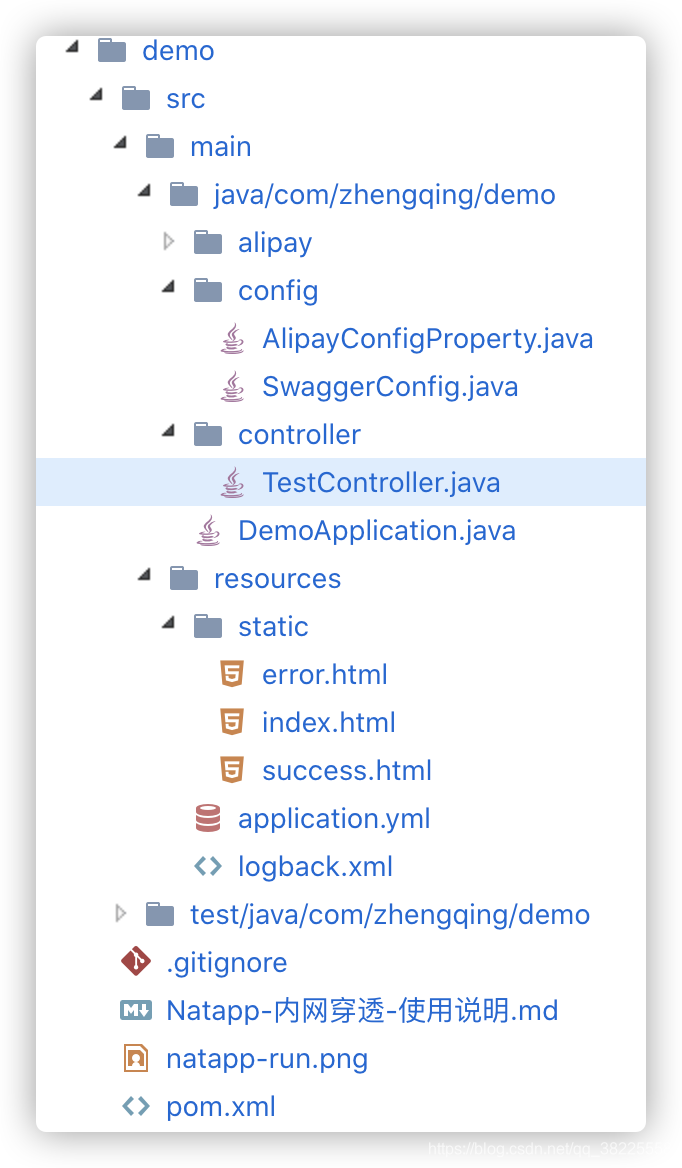Open the logback.xml file
682x1168 pixels.
tap(315, 866)
